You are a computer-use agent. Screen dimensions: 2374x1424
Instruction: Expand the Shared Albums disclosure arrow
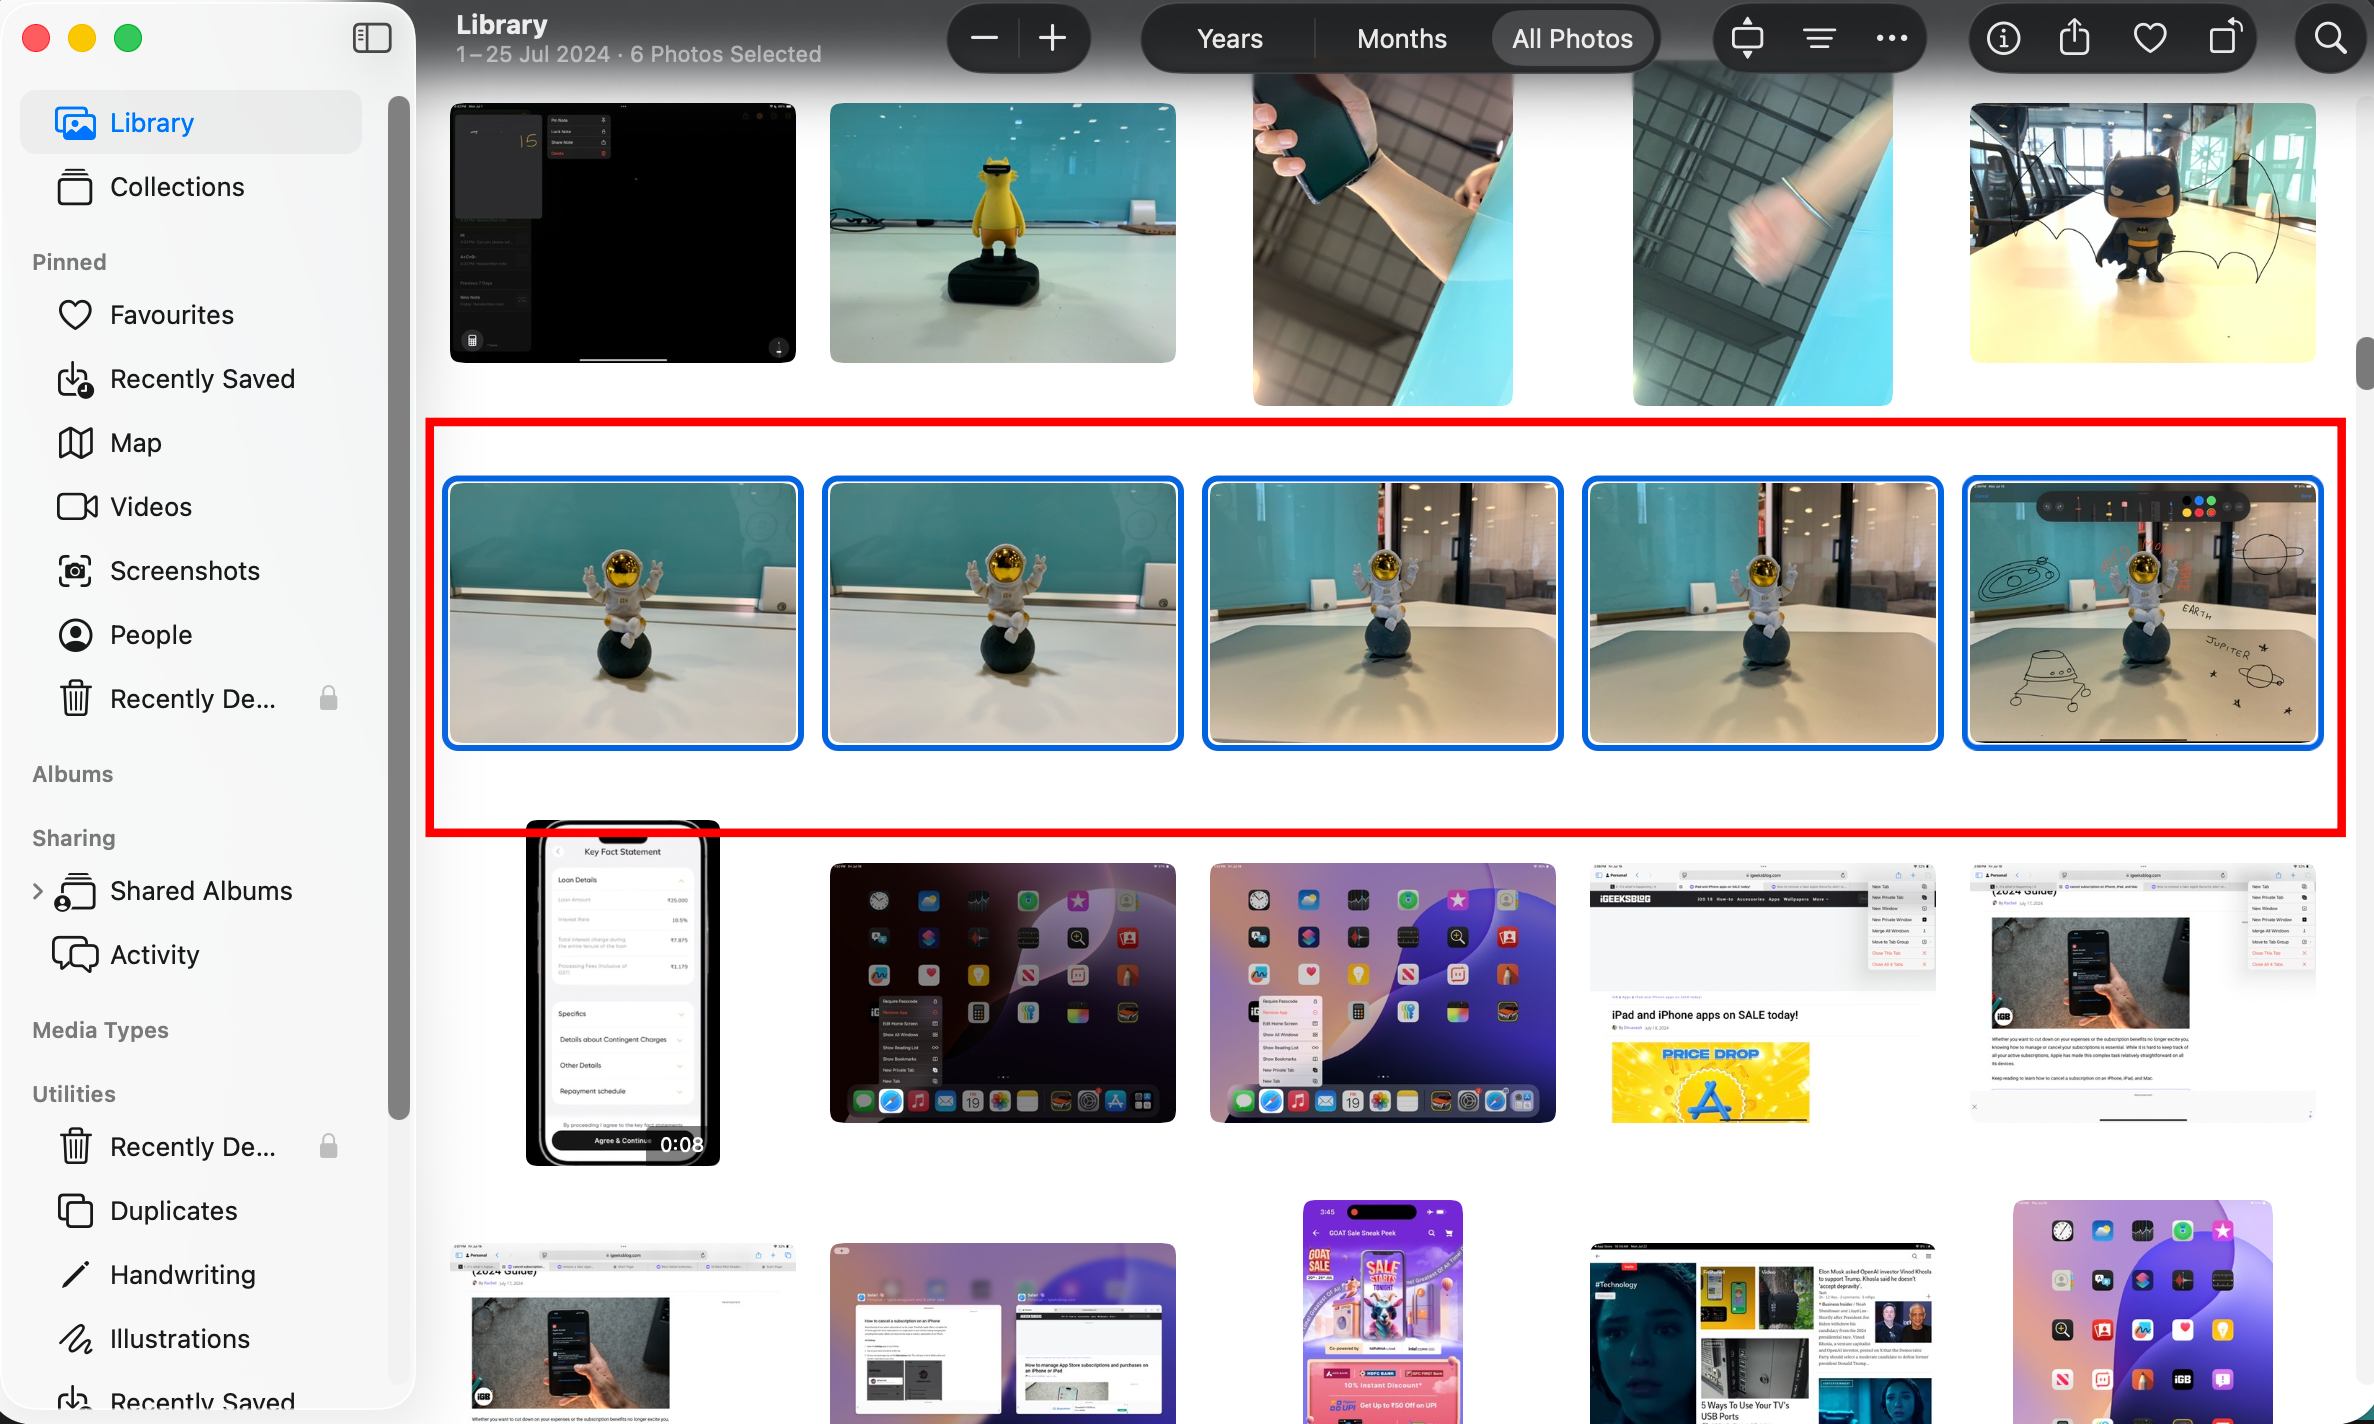tap(38, 891)
